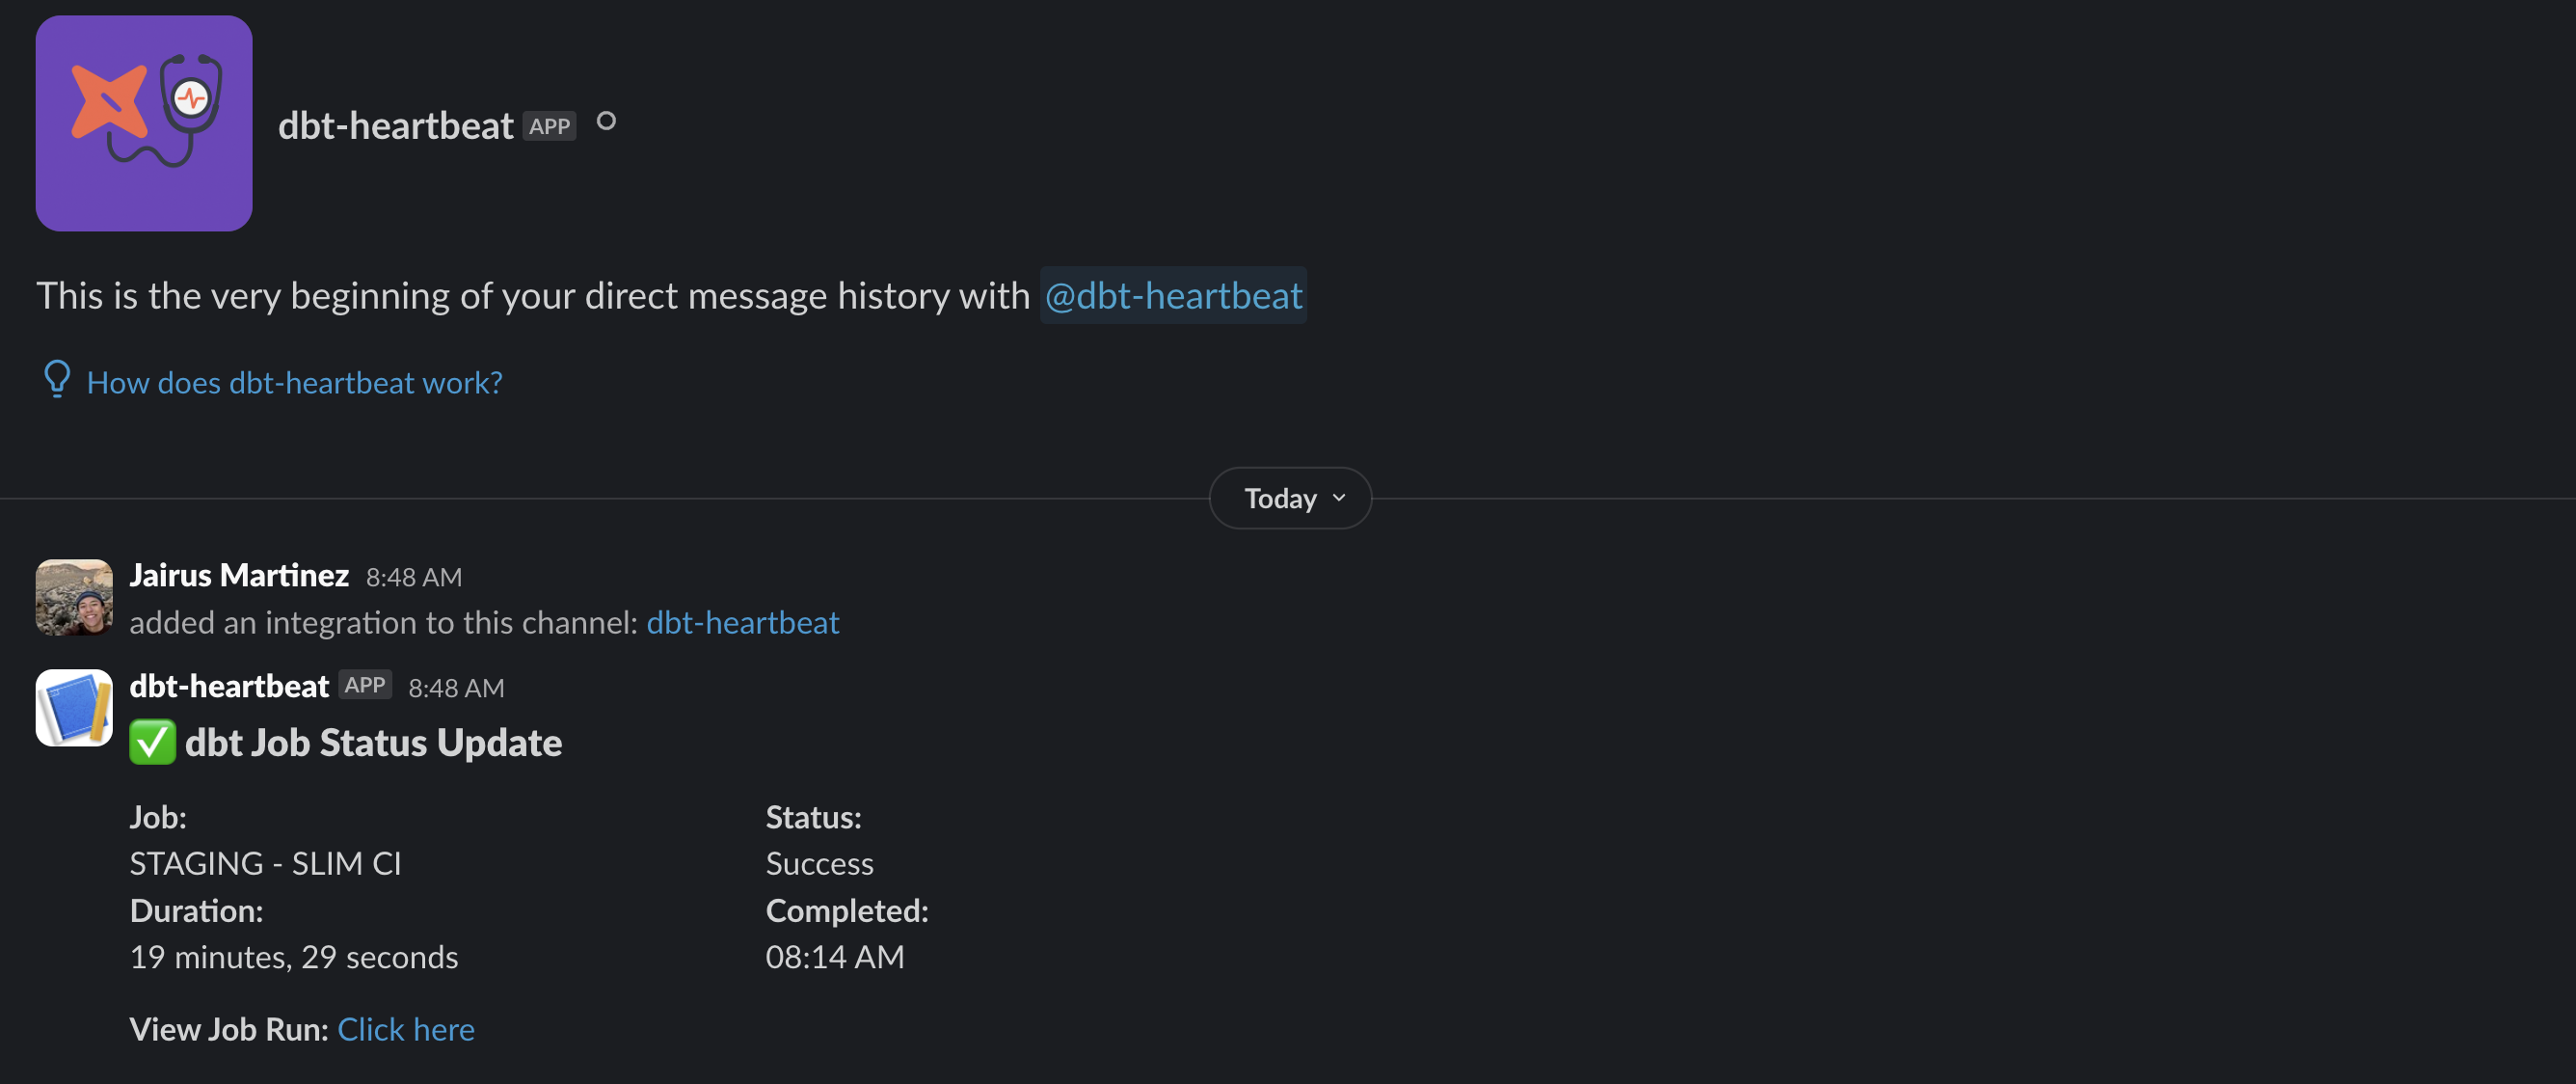Click the chevron beside Today
Screen dimensions: 2576x1084
(x=1339, y=497)
